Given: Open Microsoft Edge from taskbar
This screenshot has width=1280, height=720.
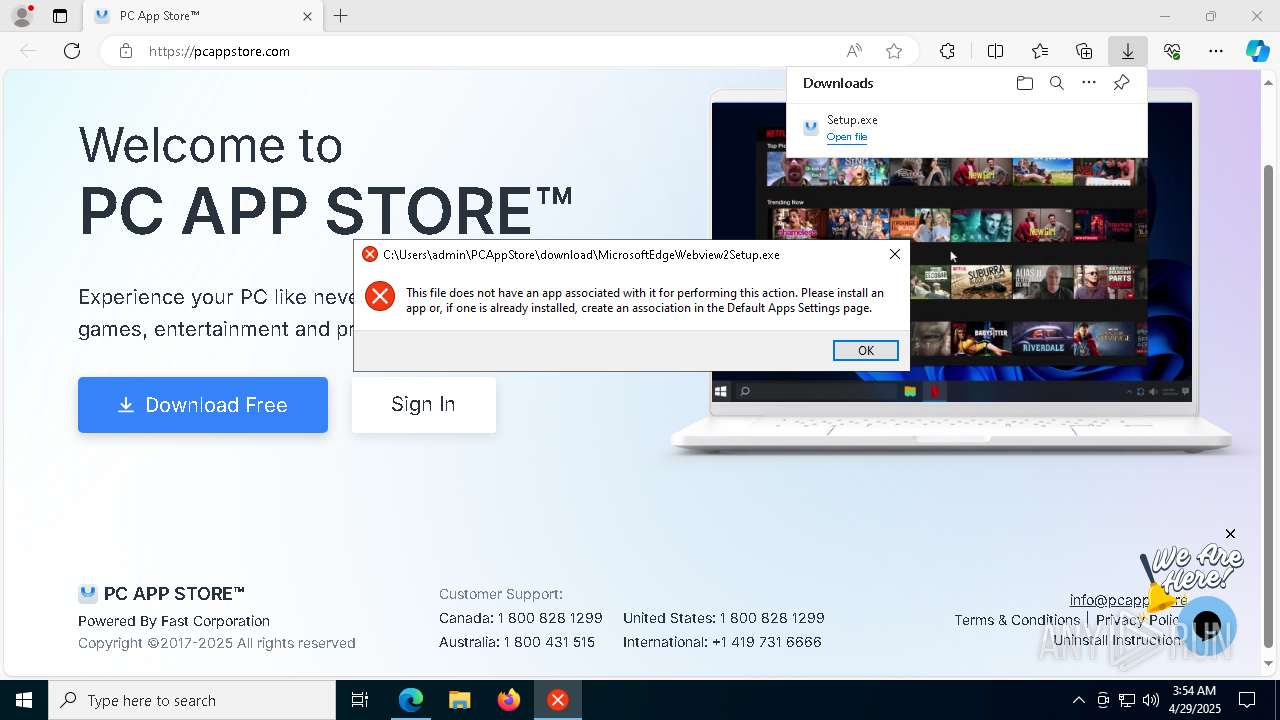Looking at the screenshot, I should 411,700.
